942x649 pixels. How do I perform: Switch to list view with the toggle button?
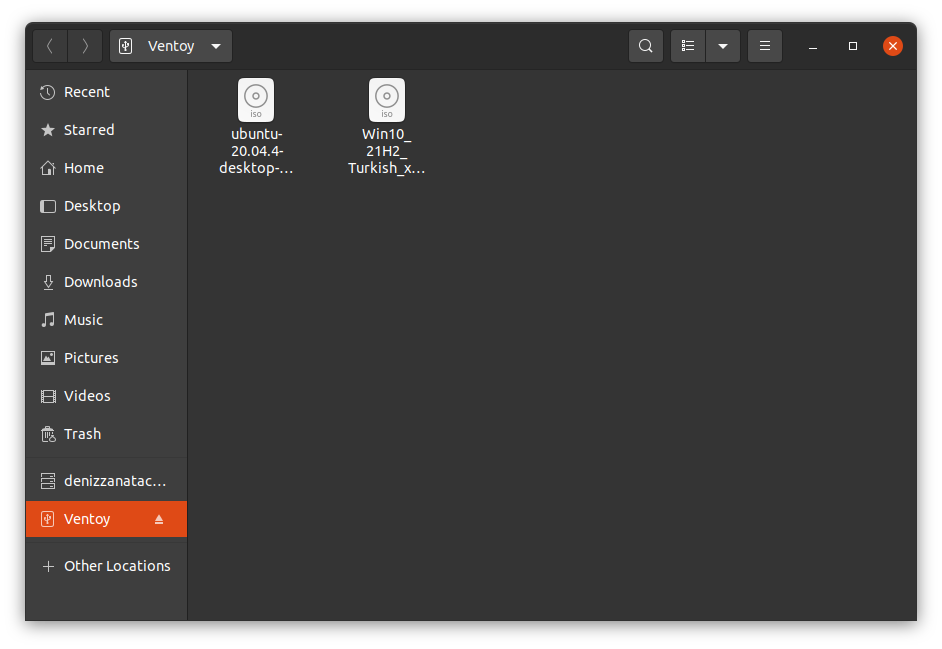tap(688, 46)
